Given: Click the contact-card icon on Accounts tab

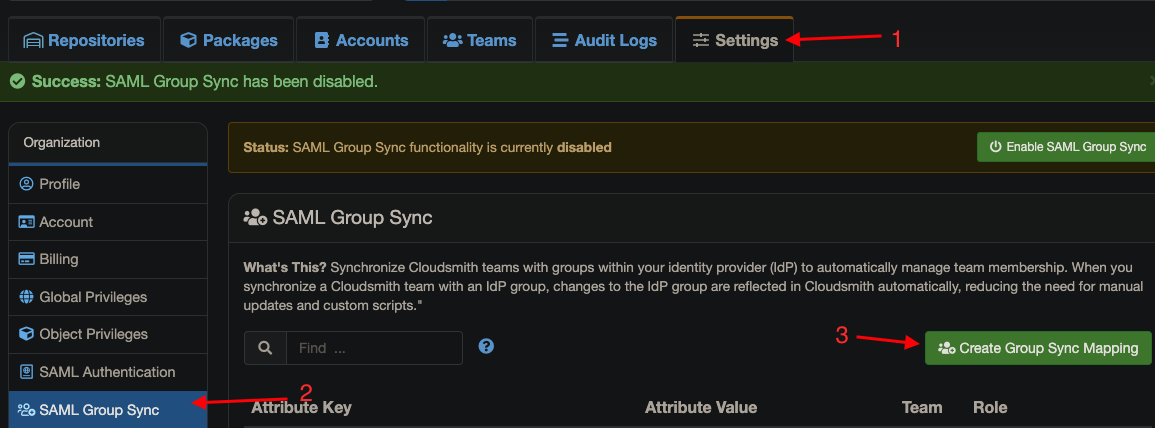Looking at the screenshot, I should coord(321,41).
